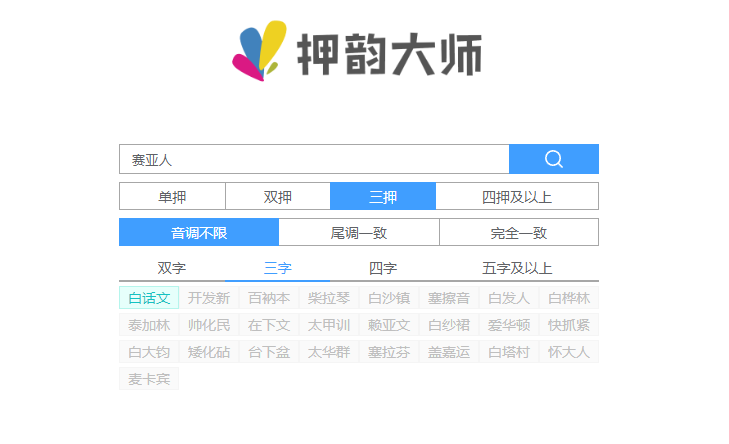Viewport: 729px width, 444px height.
Task: Click the highlighted result 白话文
Action: (149, 298)
